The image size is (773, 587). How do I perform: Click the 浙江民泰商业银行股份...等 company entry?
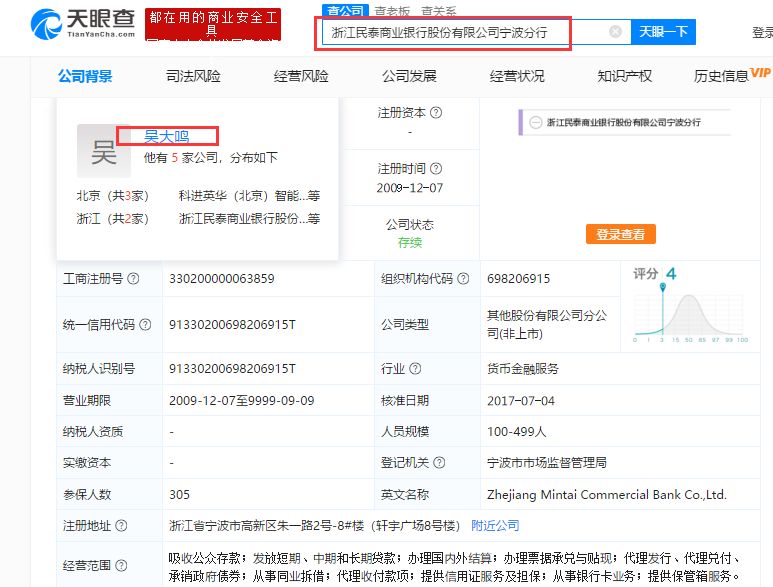tap(249, 218)
